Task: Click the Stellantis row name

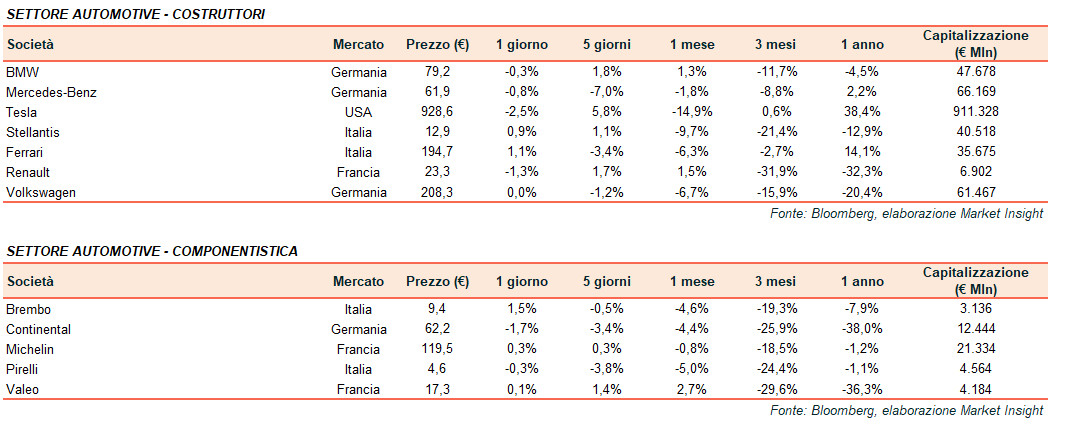Action: [33, 132]
